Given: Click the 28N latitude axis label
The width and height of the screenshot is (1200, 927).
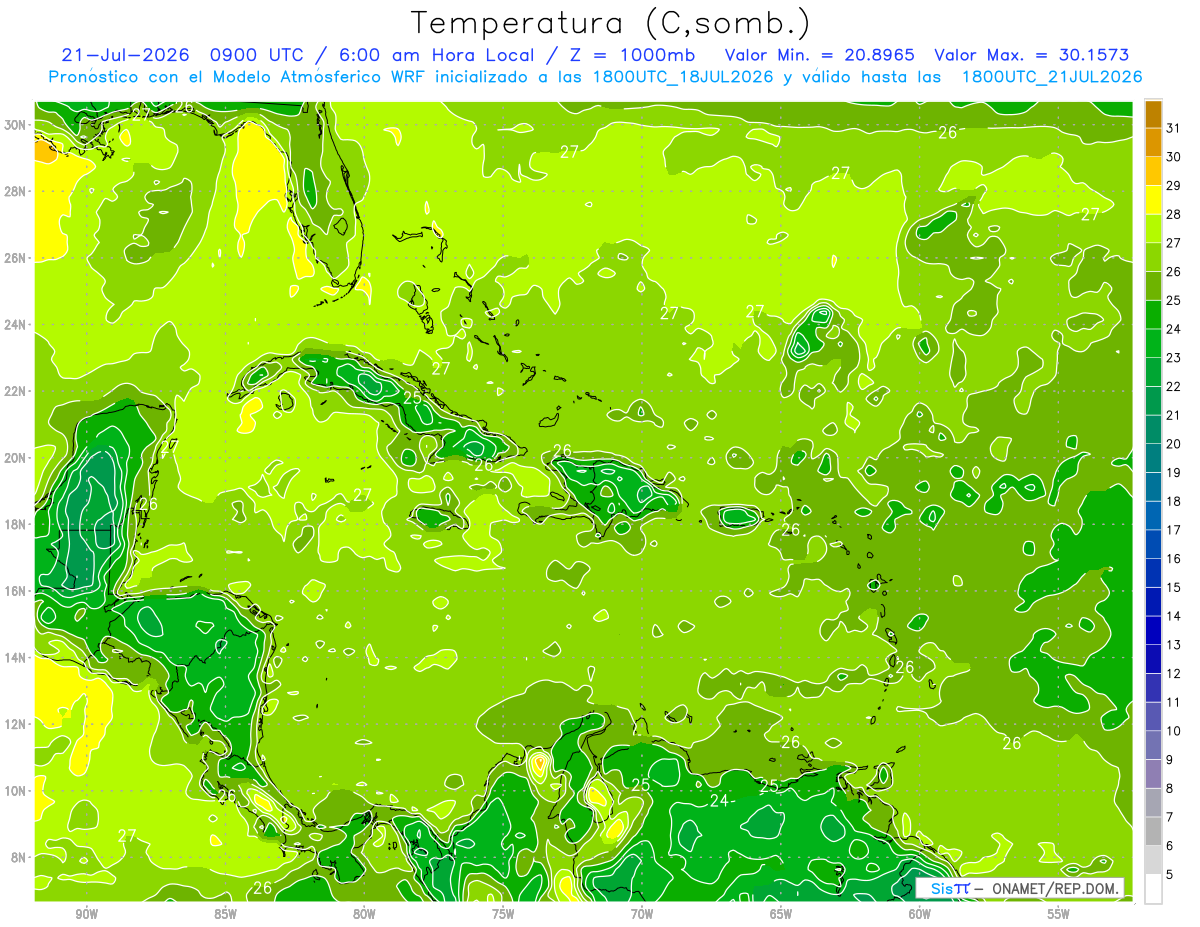Looking at the screenshot, I should [x=15, y=191].
